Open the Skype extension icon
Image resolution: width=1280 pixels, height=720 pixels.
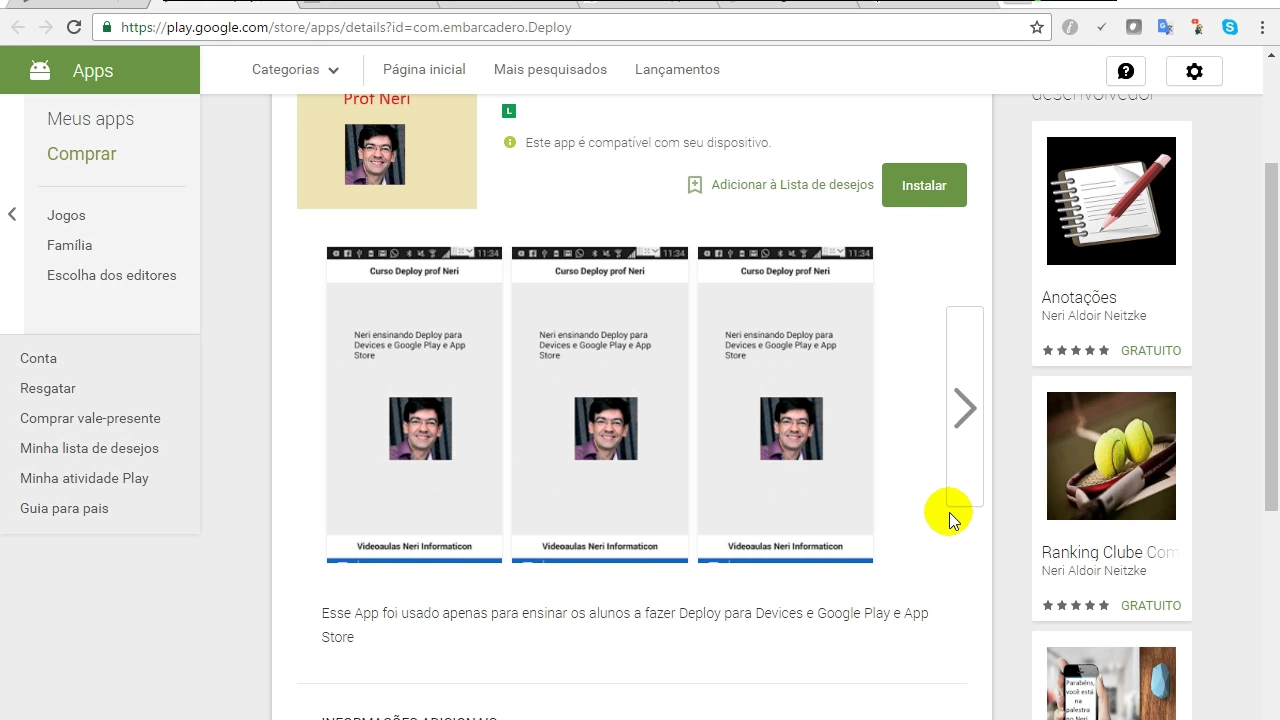[x=1230, y=27]
